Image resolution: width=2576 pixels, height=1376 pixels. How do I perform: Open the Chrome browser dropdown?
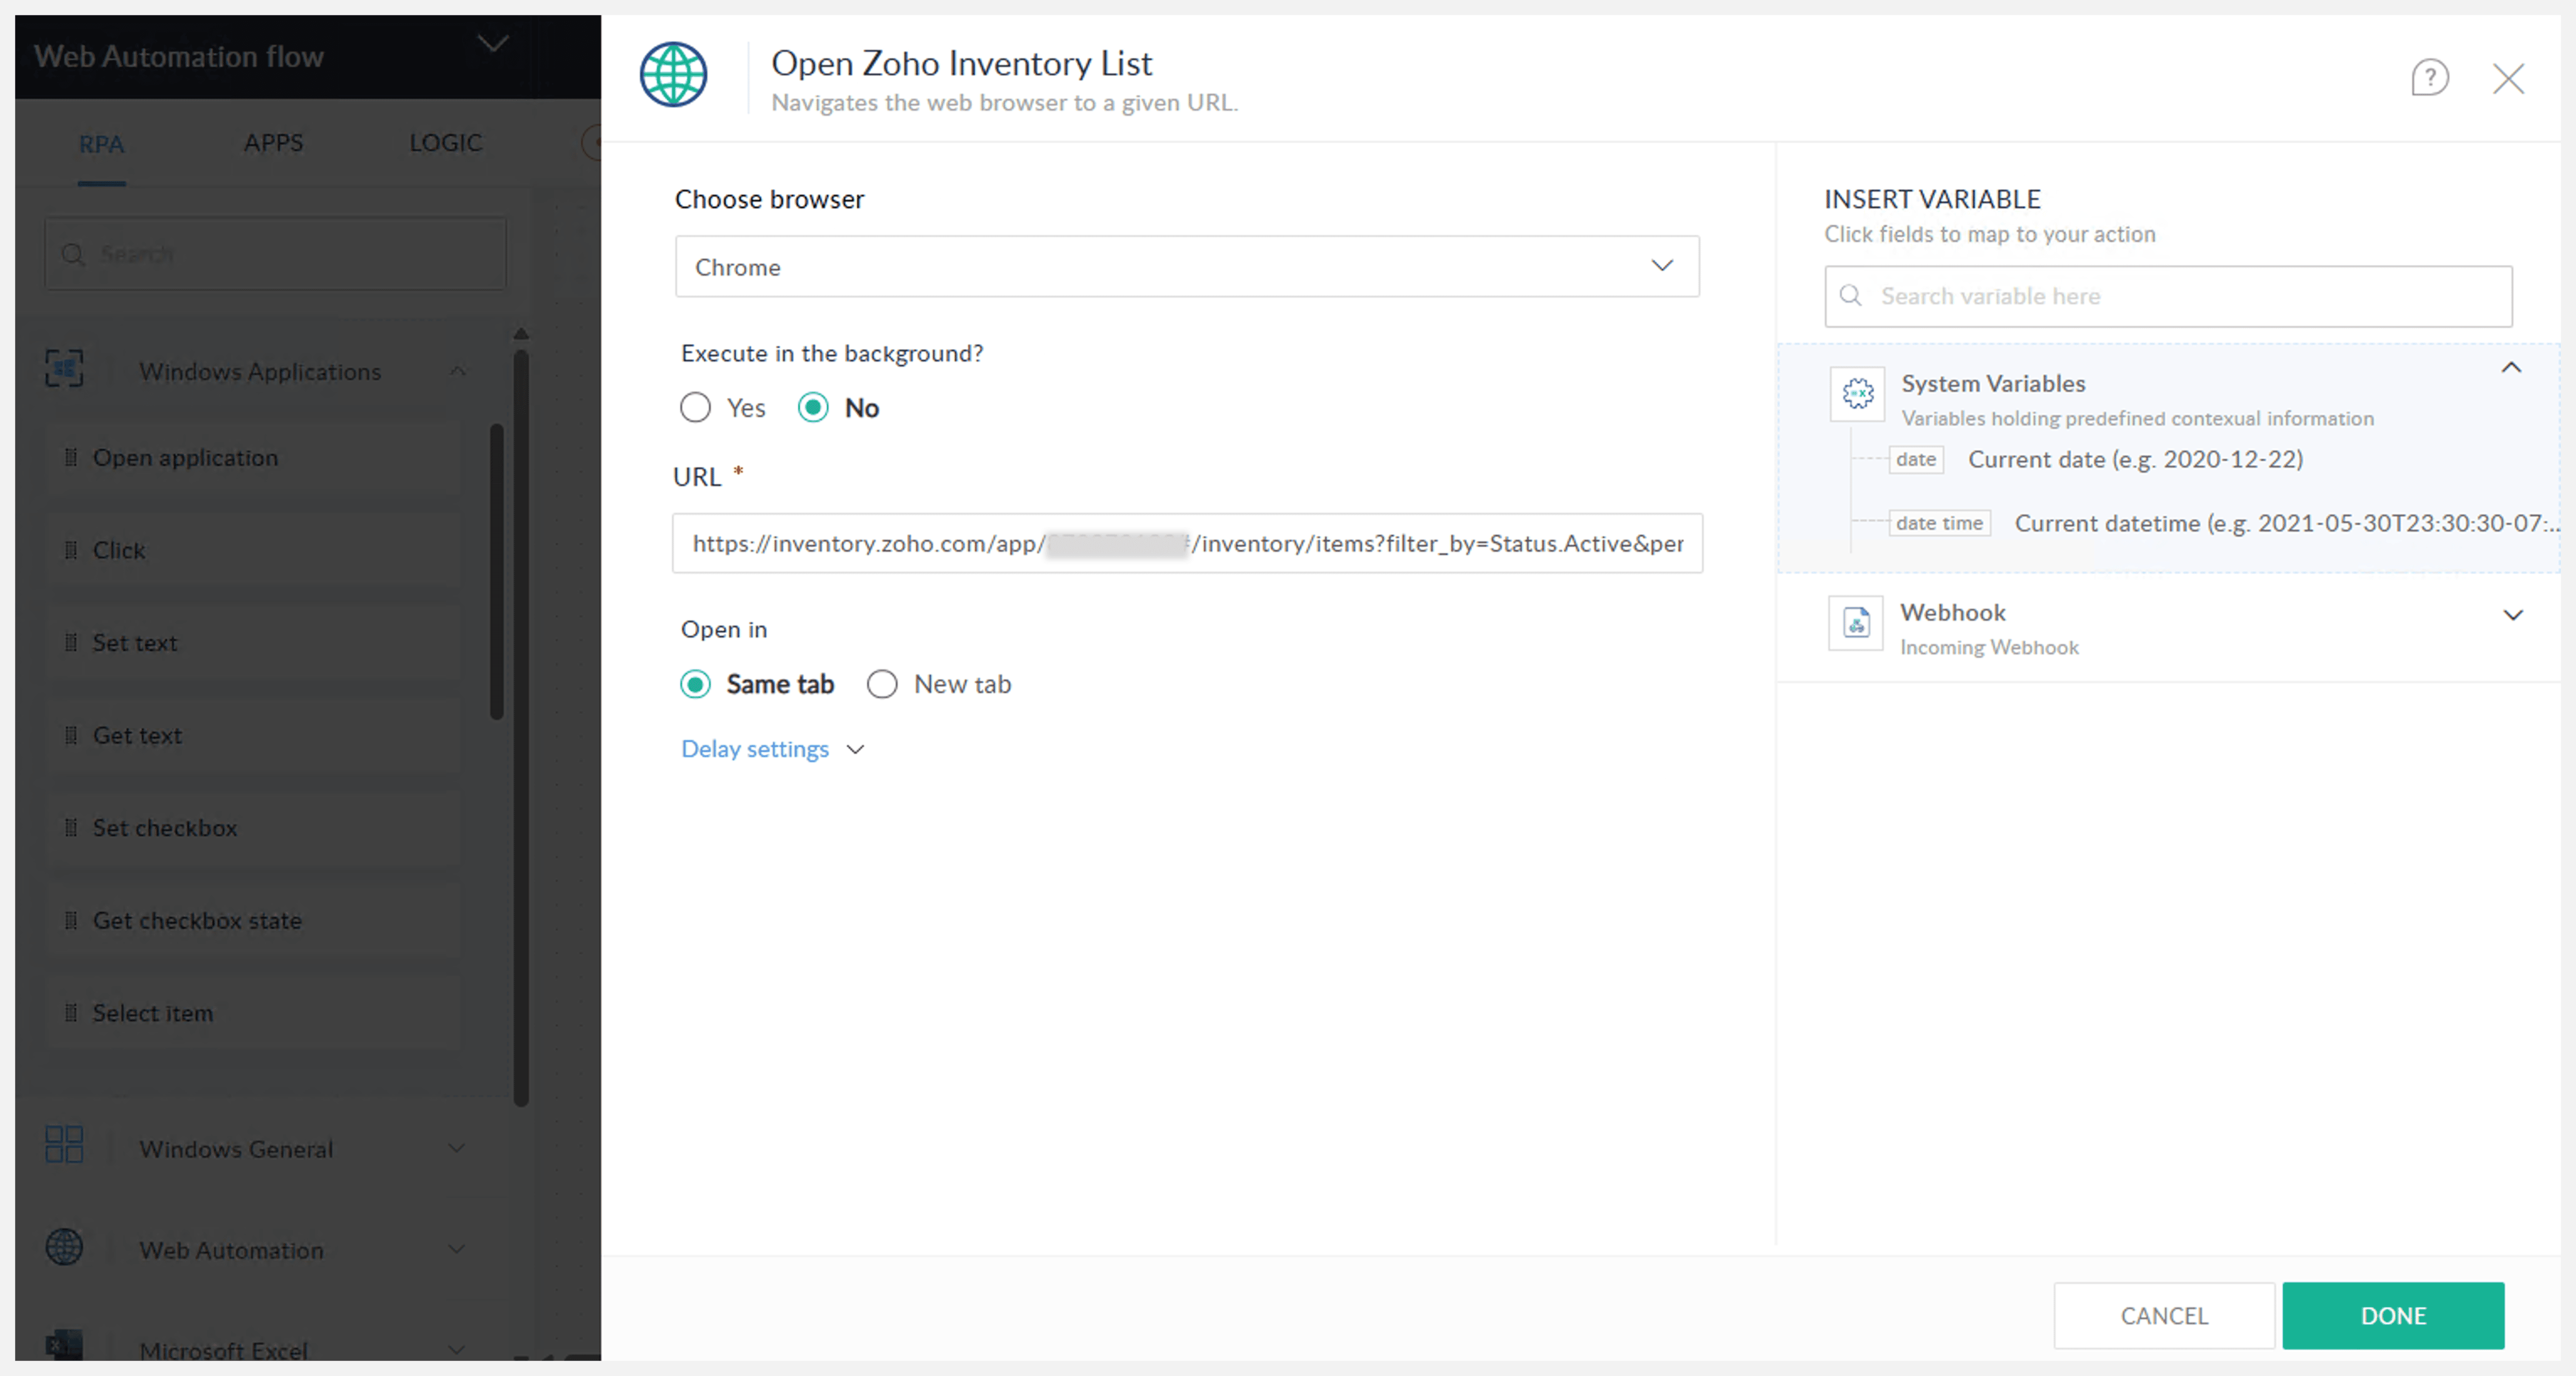click(1186, 266)
